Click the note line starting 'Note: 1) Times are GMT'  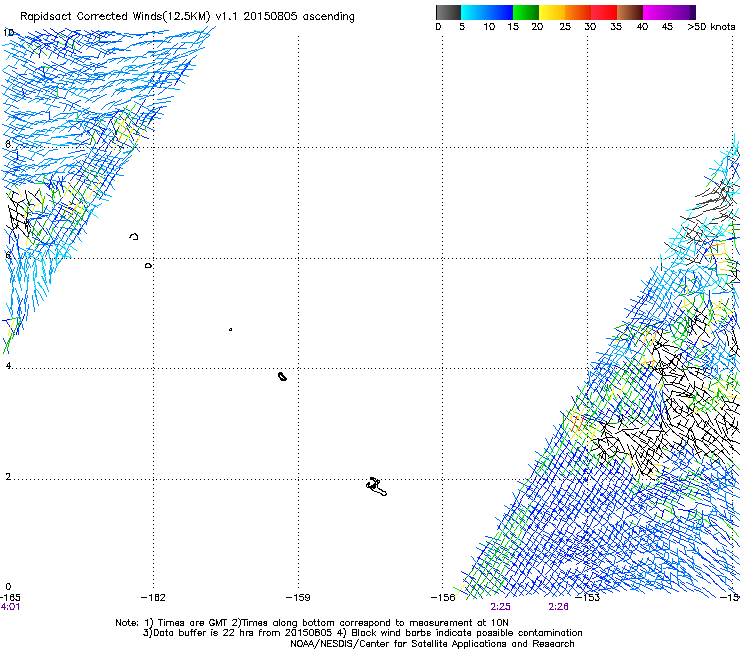click(312, 623)
